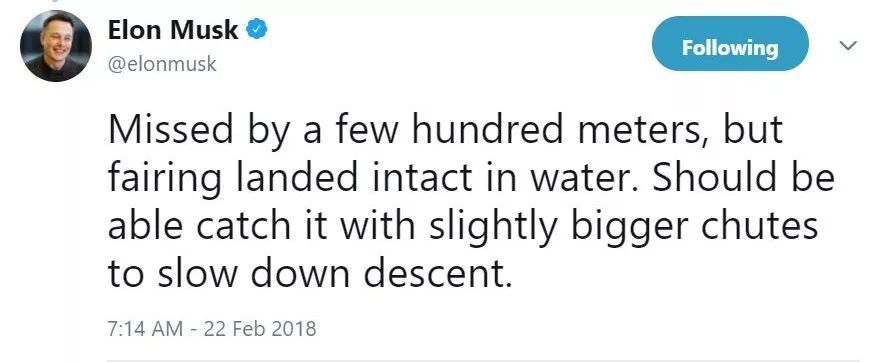Open the @elonmusk handle link
The image size is (893, 362).
click(162, 64)
